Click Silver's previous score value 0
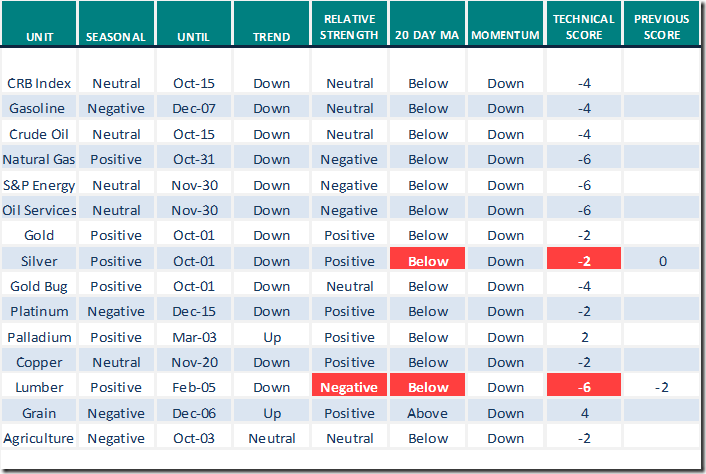Viewport: 706px width, 474px height. click(x=663, y=261)
